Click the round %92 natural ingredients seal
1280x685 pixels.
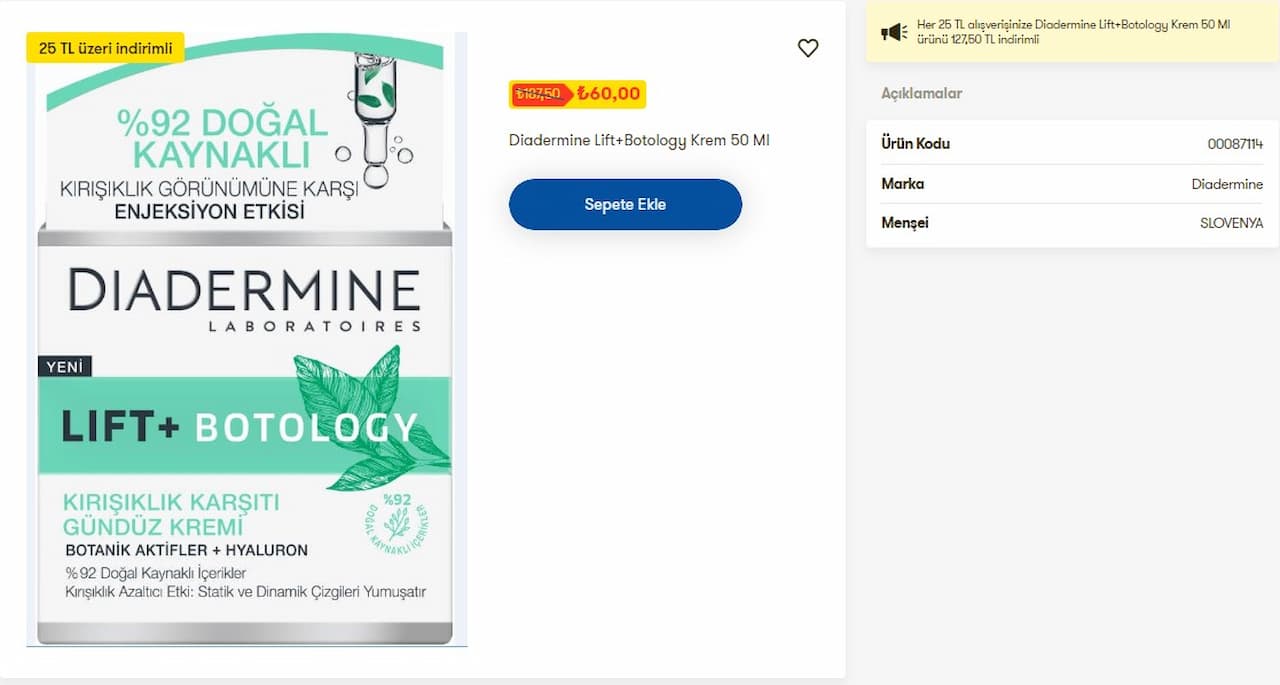[397, 522]
